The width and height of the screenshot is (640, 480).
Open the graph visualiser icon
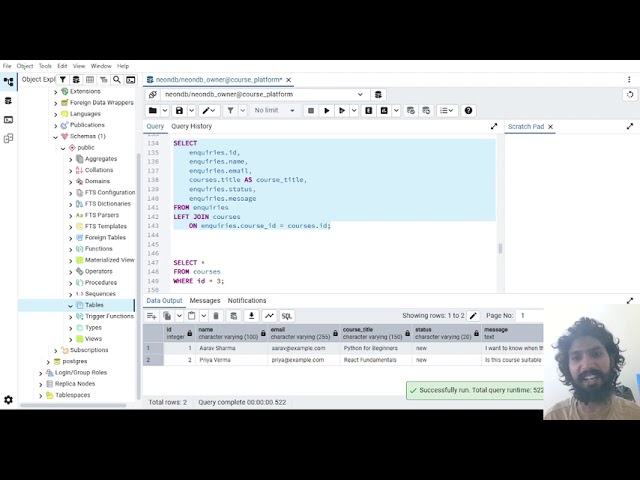[x=269, y=316]
